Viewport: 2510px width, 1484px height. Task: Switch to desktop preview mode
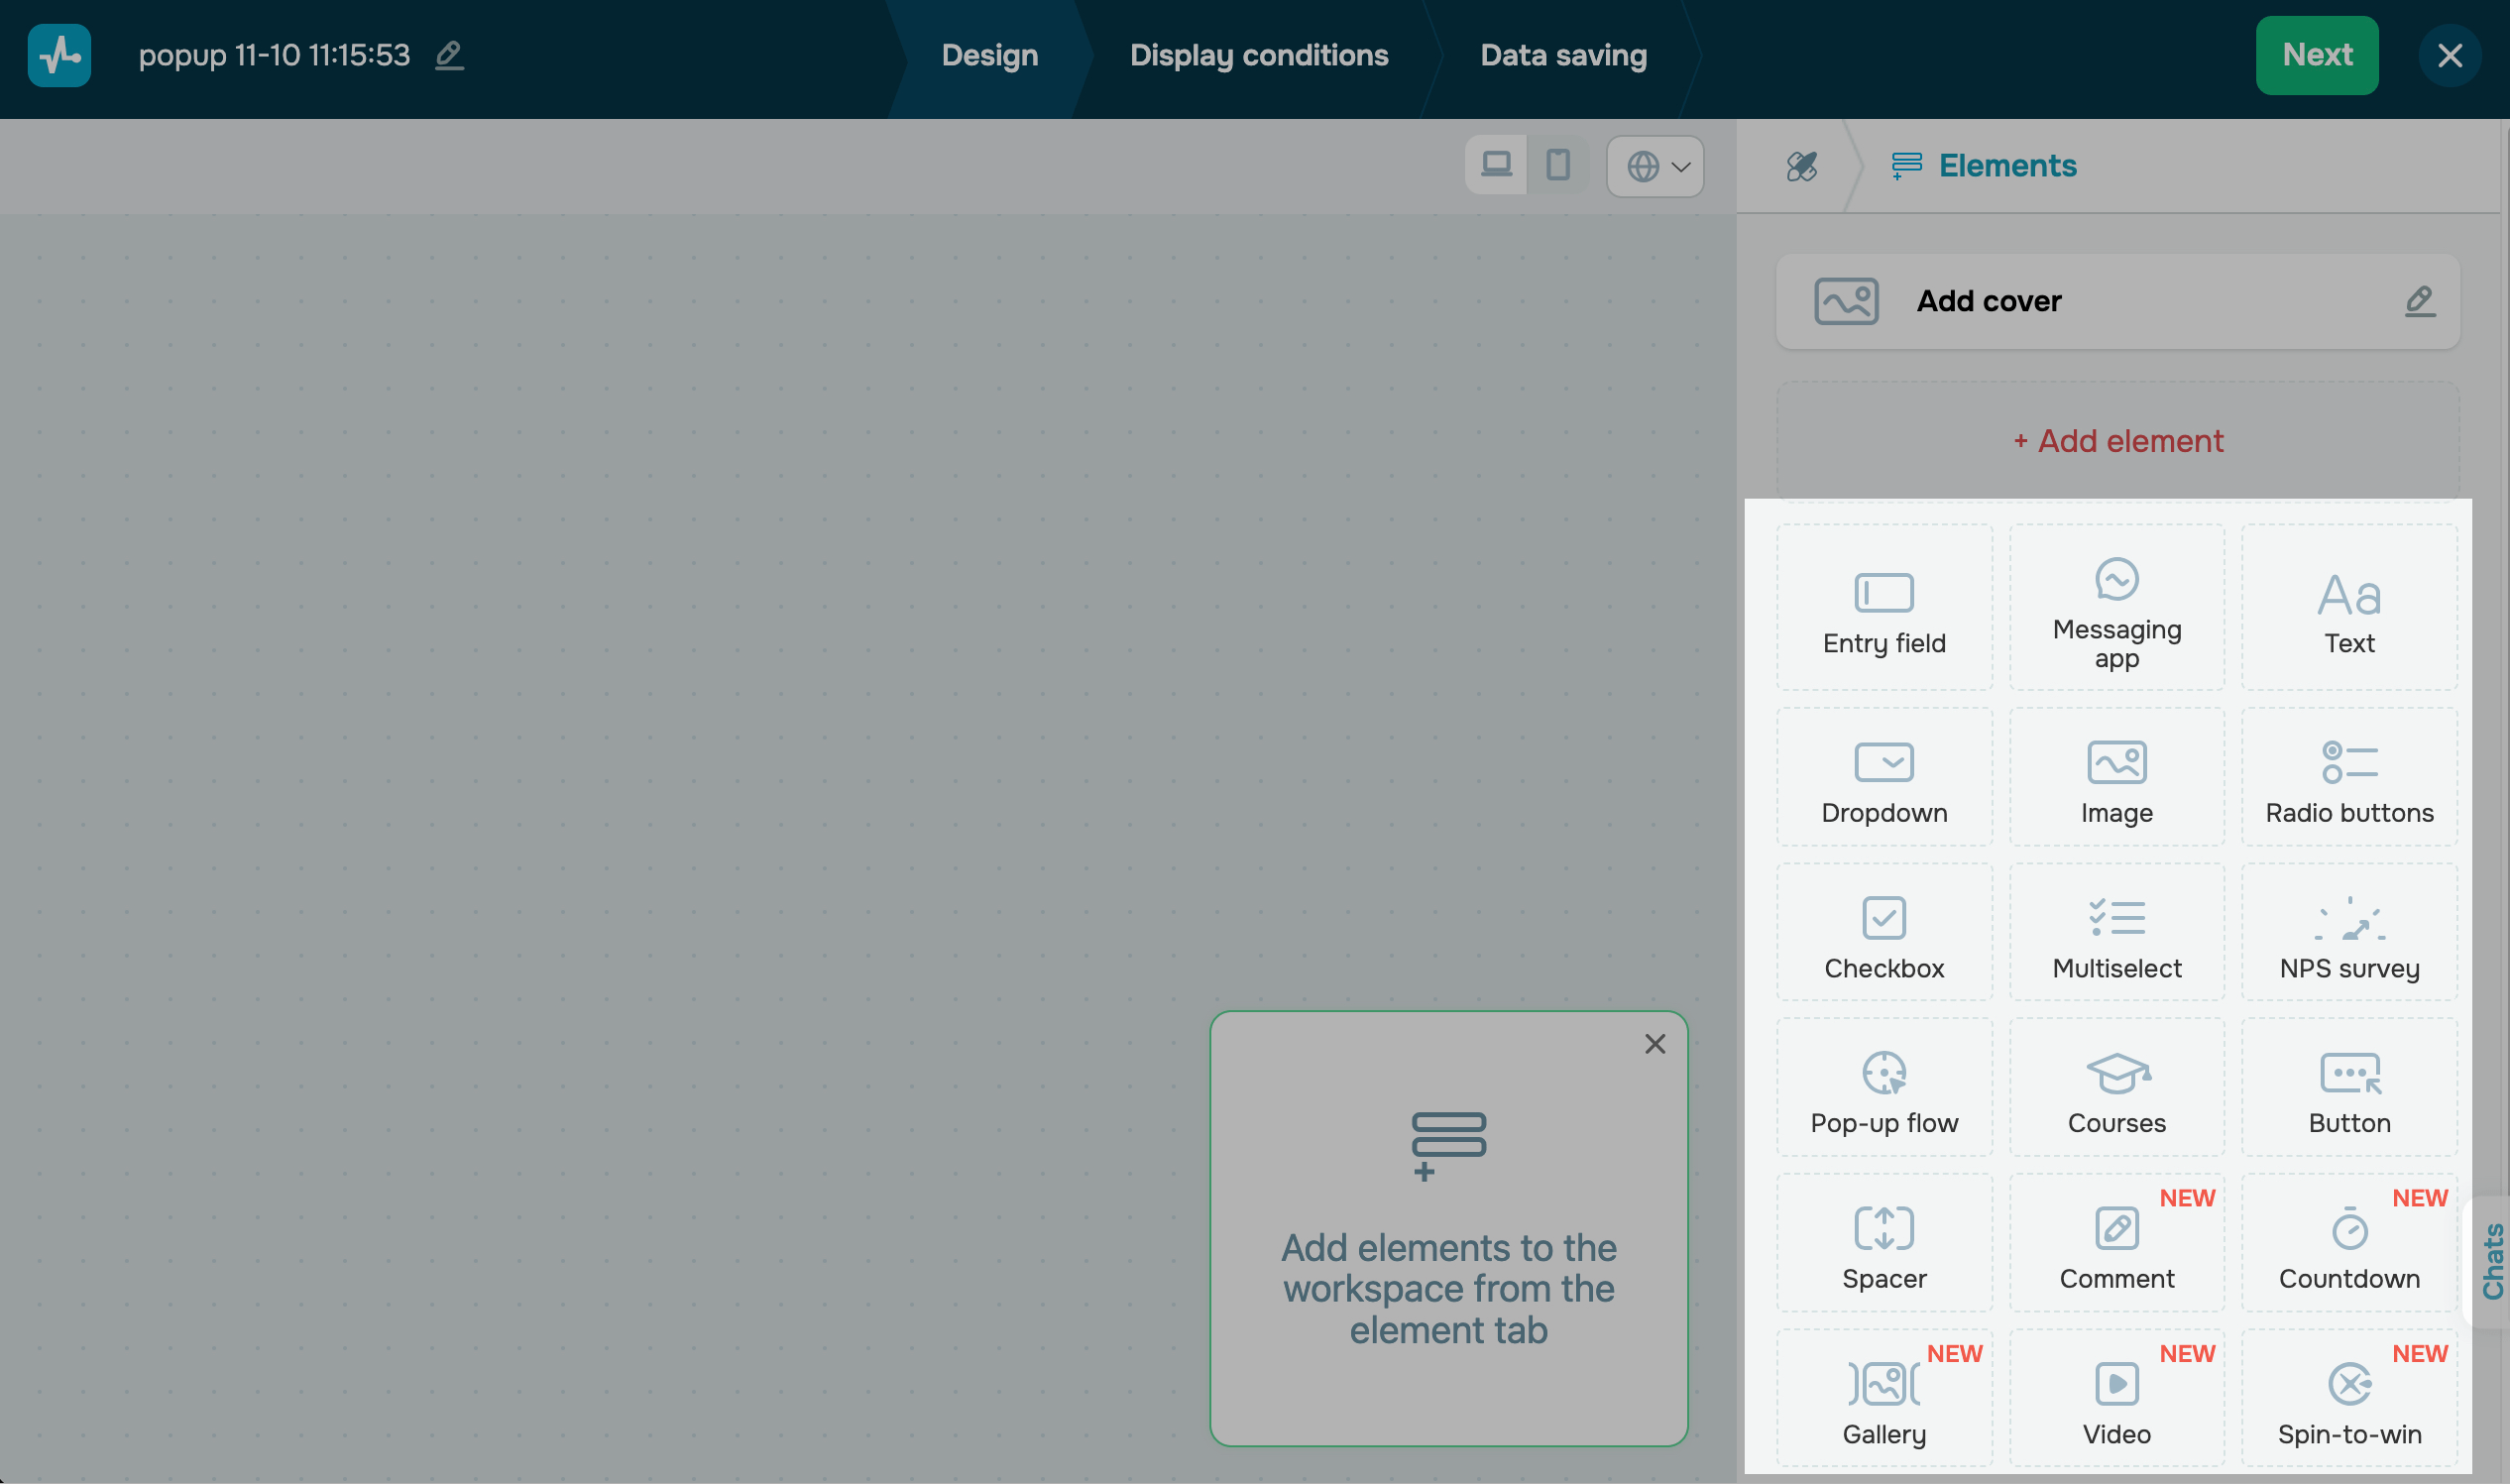[1496, 165]
